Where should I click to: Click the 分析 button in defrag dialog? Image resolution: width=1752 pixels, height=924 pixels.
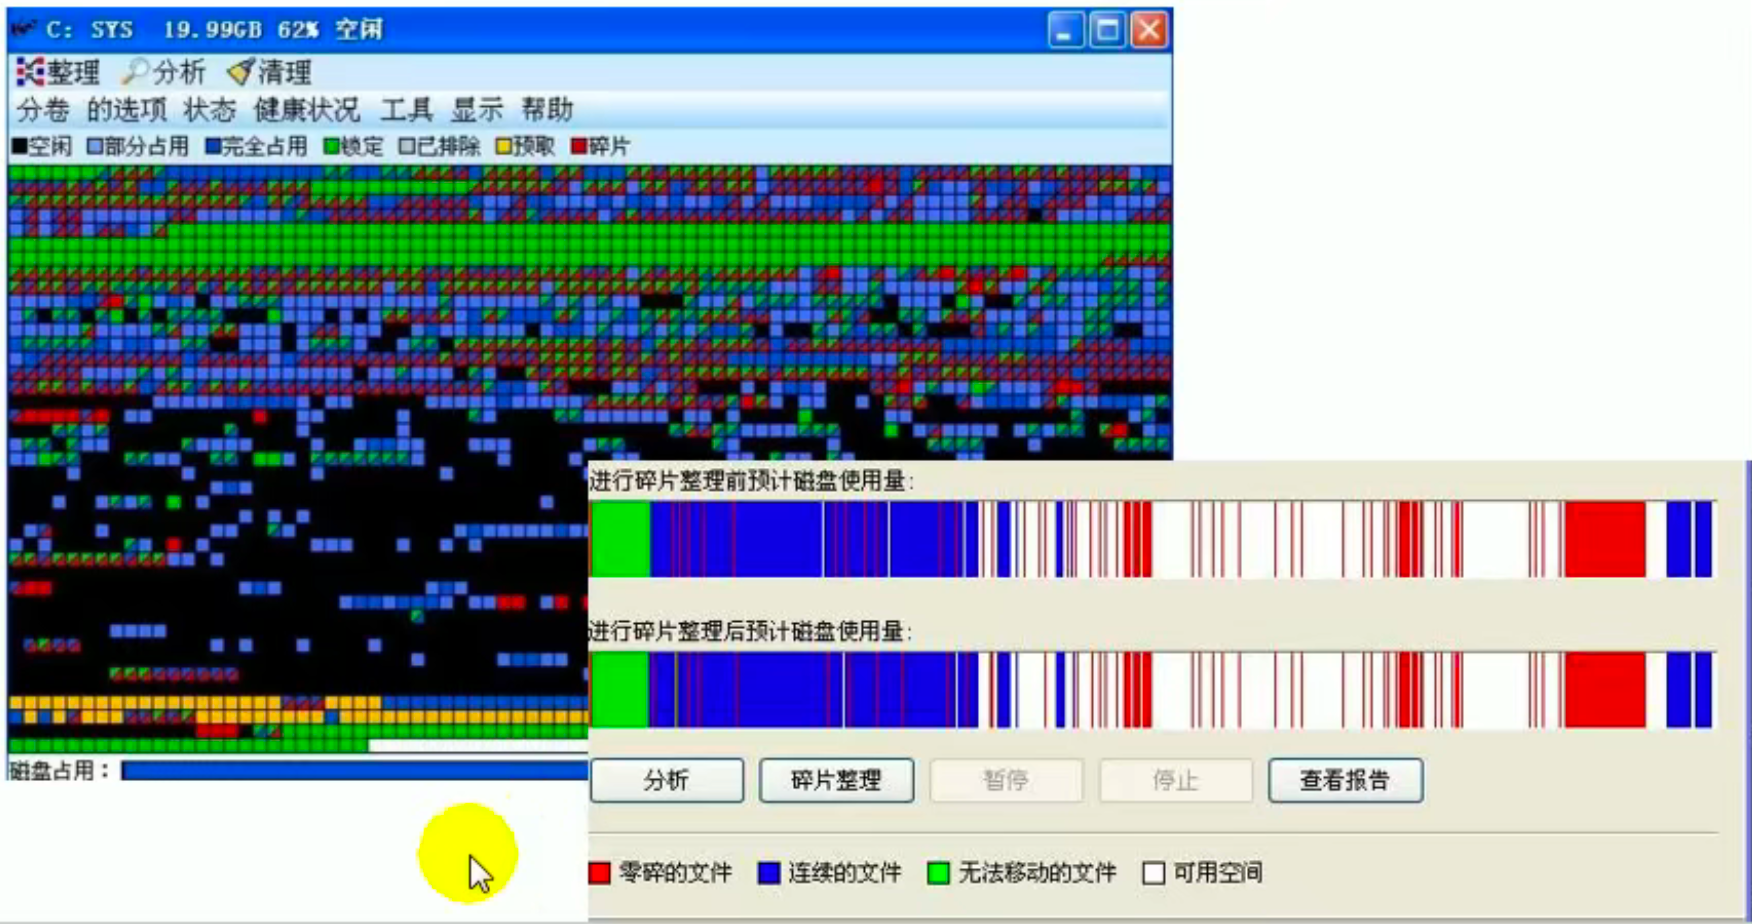(x=667, y=780)
